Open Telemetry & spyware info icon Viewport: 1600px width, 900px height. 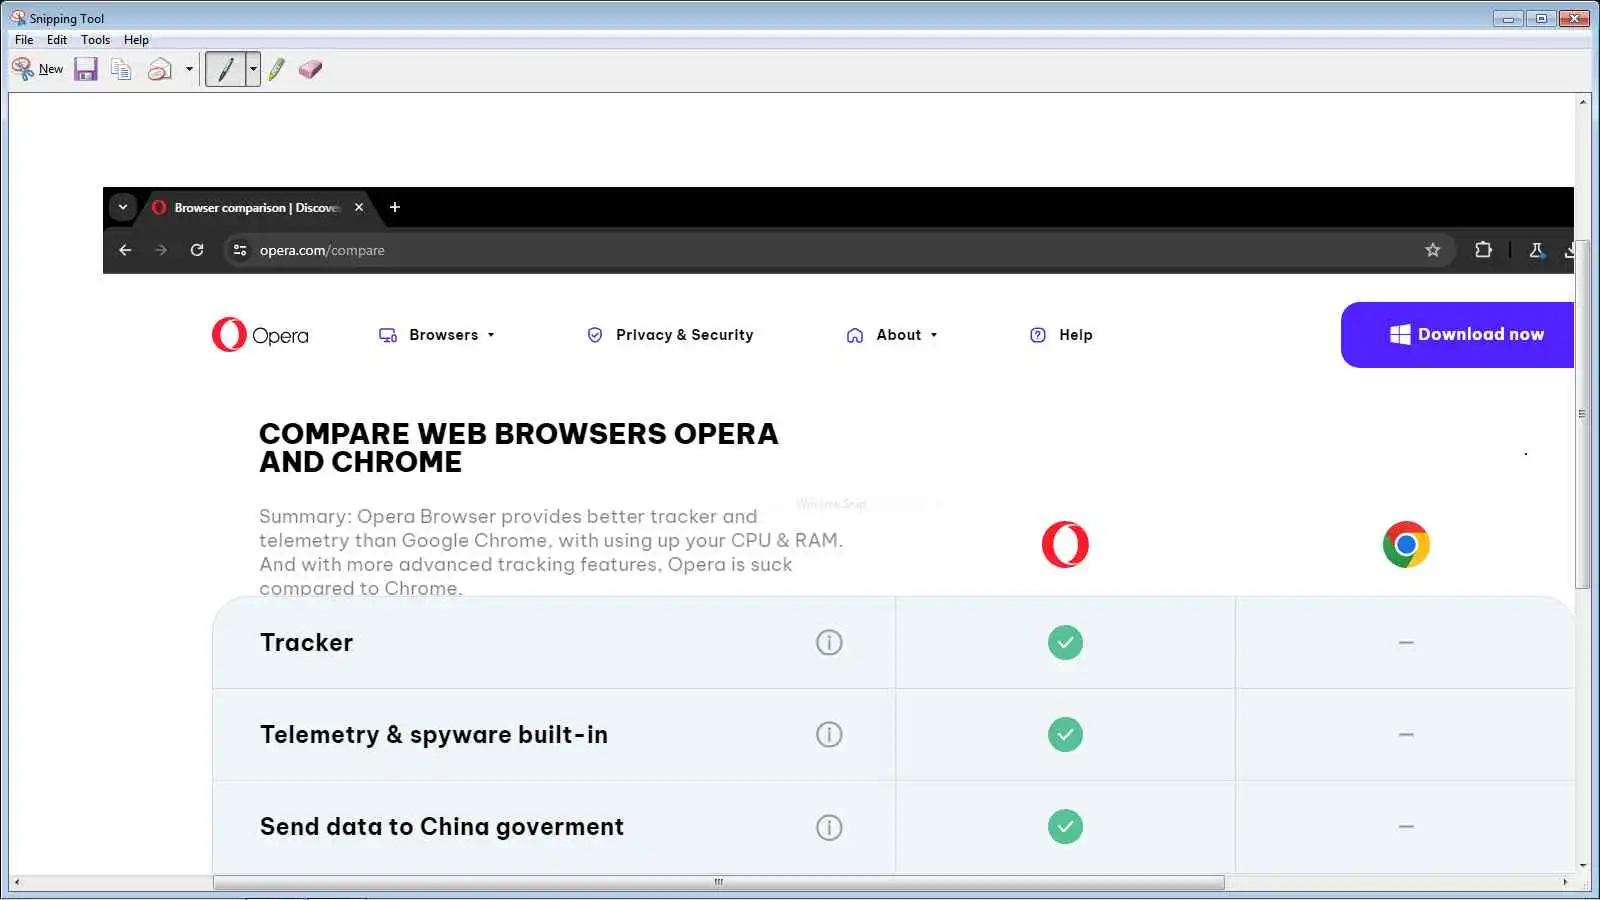coord(829,734)
